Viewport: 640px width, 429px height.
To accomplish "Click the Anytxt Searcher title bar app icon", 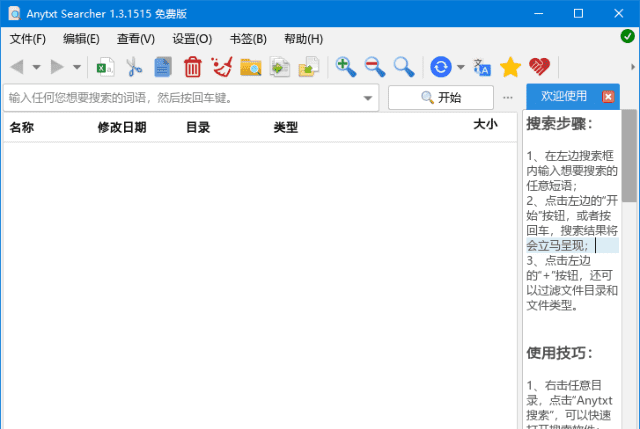I will coord(15,13).
